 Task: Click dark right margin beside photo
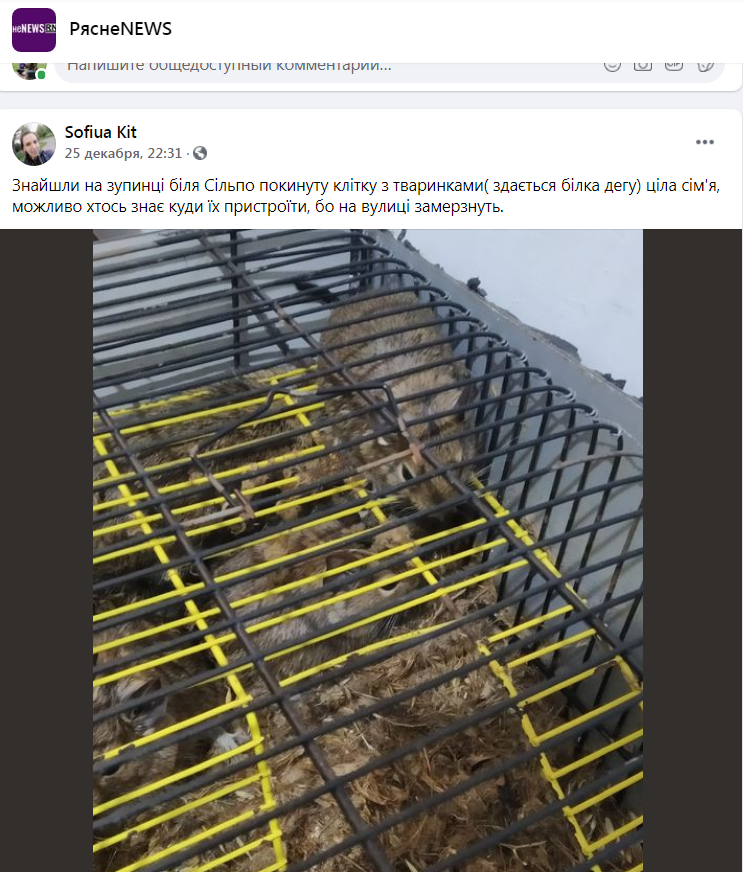click(x=692, y=551)
